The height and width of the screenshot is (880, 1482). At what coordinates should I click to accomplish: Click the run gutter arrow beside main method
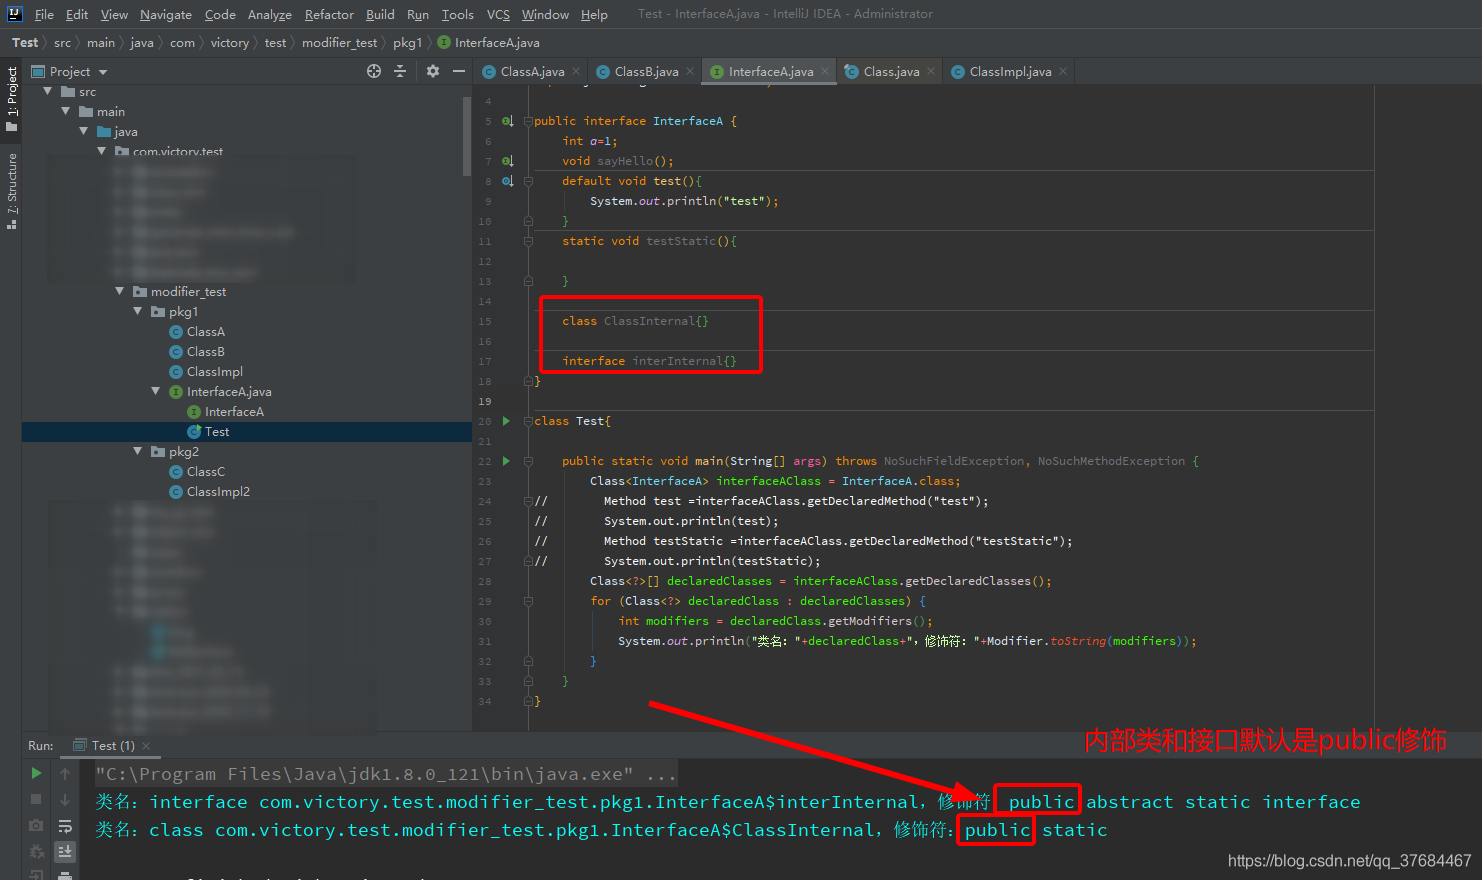tap(506, 461)
